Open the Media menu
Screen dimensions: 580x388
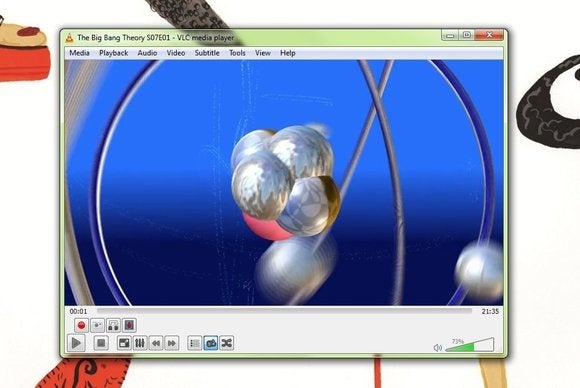pyautogui.click(x=80, y=53)
